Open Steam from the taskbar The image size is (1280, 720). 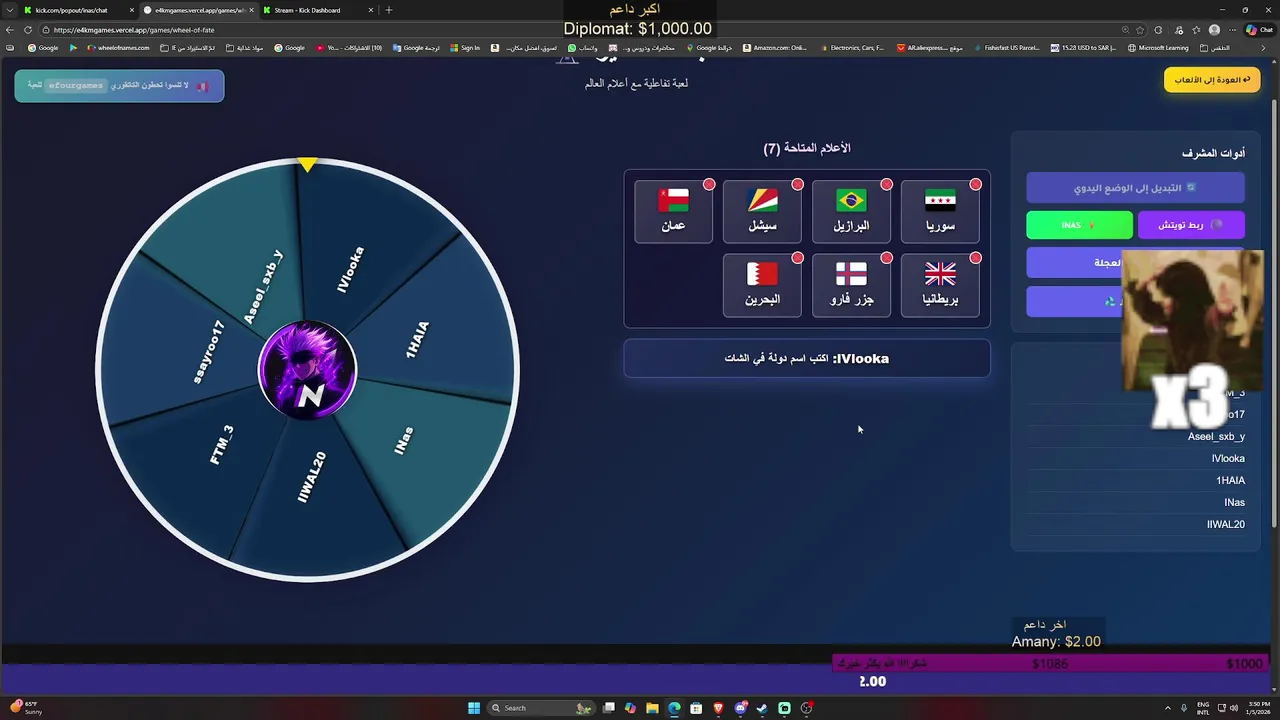point(762,708)
